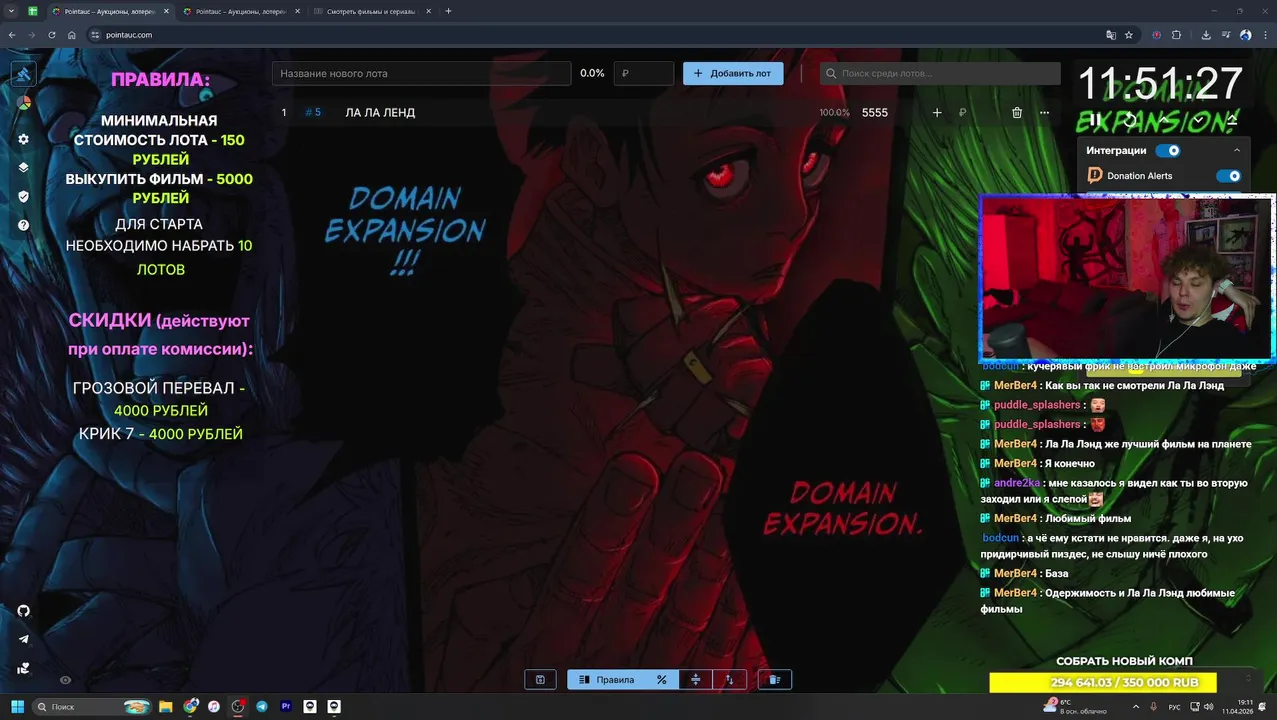Go back in browser history
This screenshot has width=1277, height=720.
12,35
